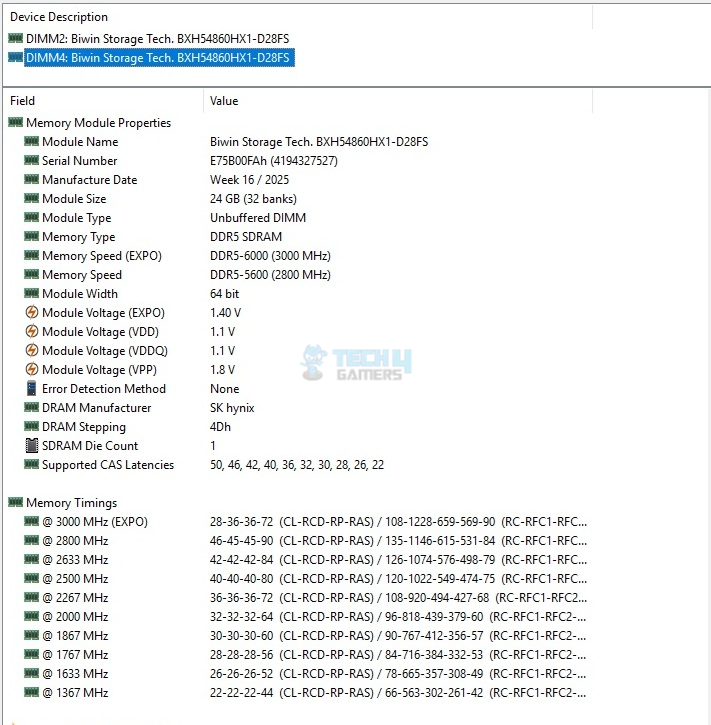
Task: Click the icon beside Serial Number
Action: (x=31, y=160)
